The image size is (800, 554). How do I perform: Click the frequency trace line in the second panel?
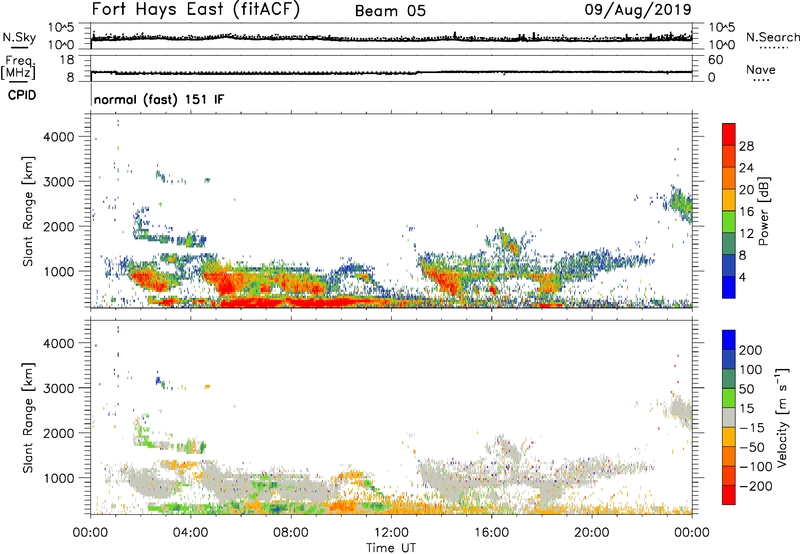coord(391,72)
